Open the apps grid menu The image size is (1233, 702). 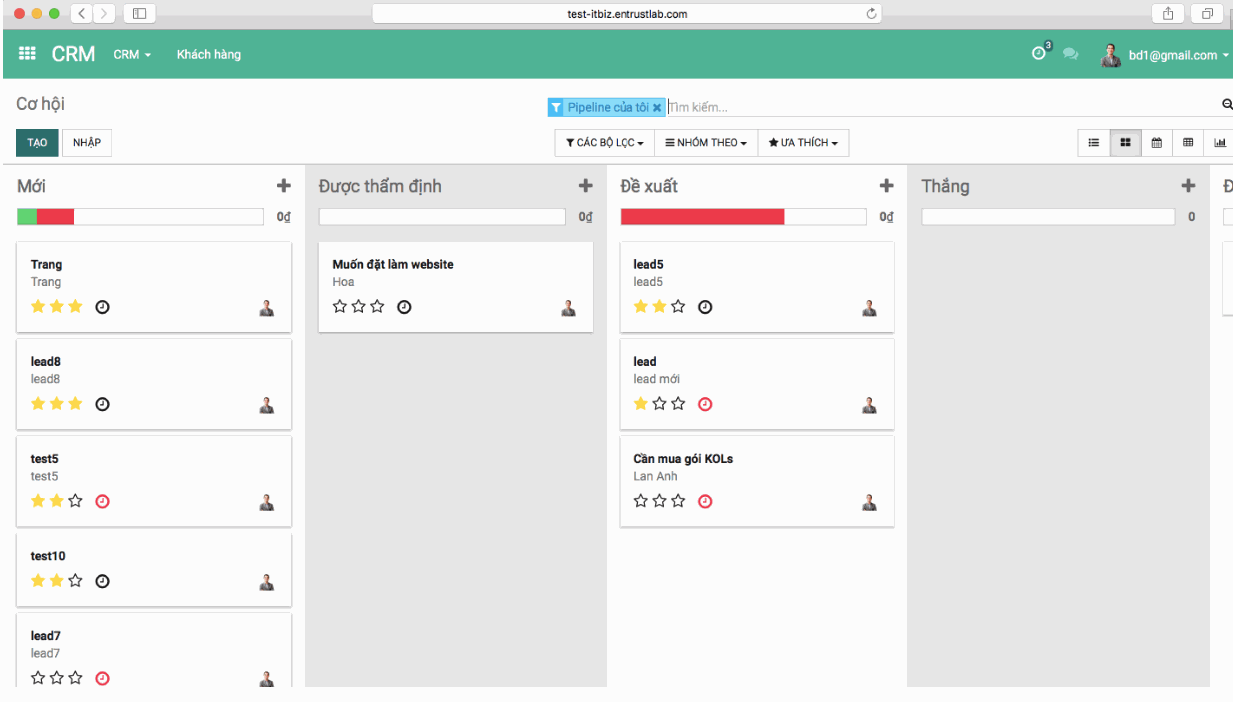point(27,54)
